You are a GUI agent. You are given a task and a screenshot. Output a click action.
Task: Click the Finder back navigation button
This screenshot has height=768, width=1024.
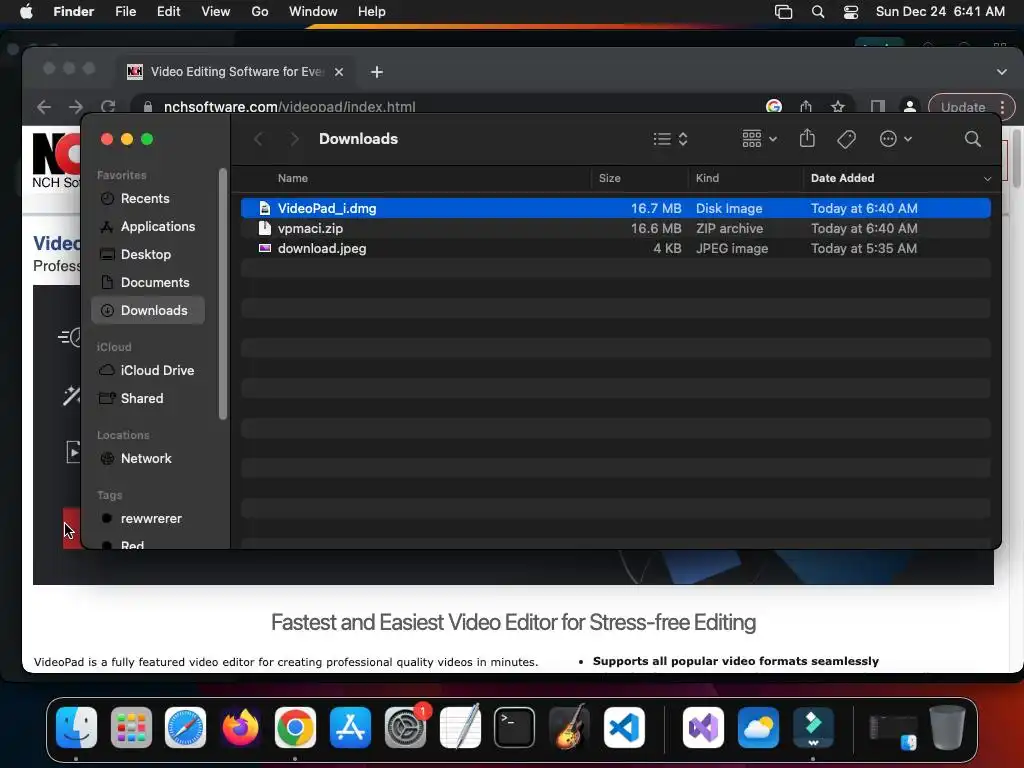(x=259, y=139)
